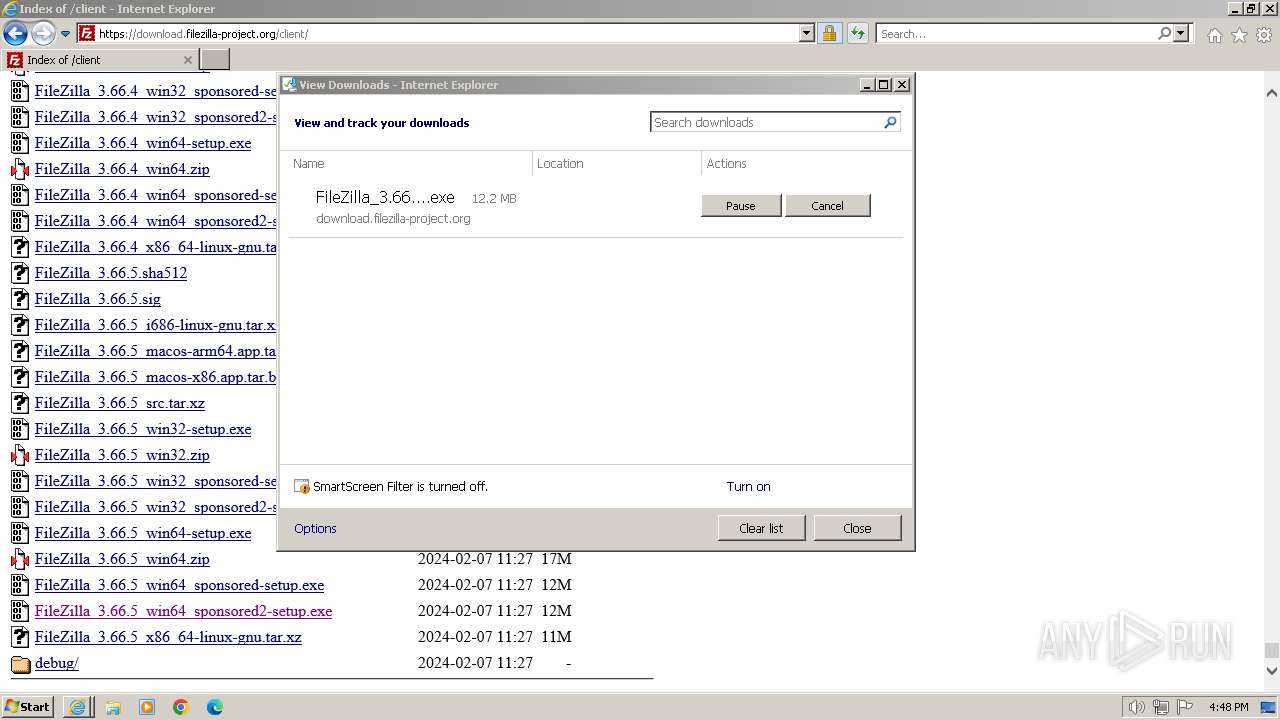This screenshot has height=720, width=1280.
Task: Click the SmartScreen Filter shield icon
Action: [302, 487]
